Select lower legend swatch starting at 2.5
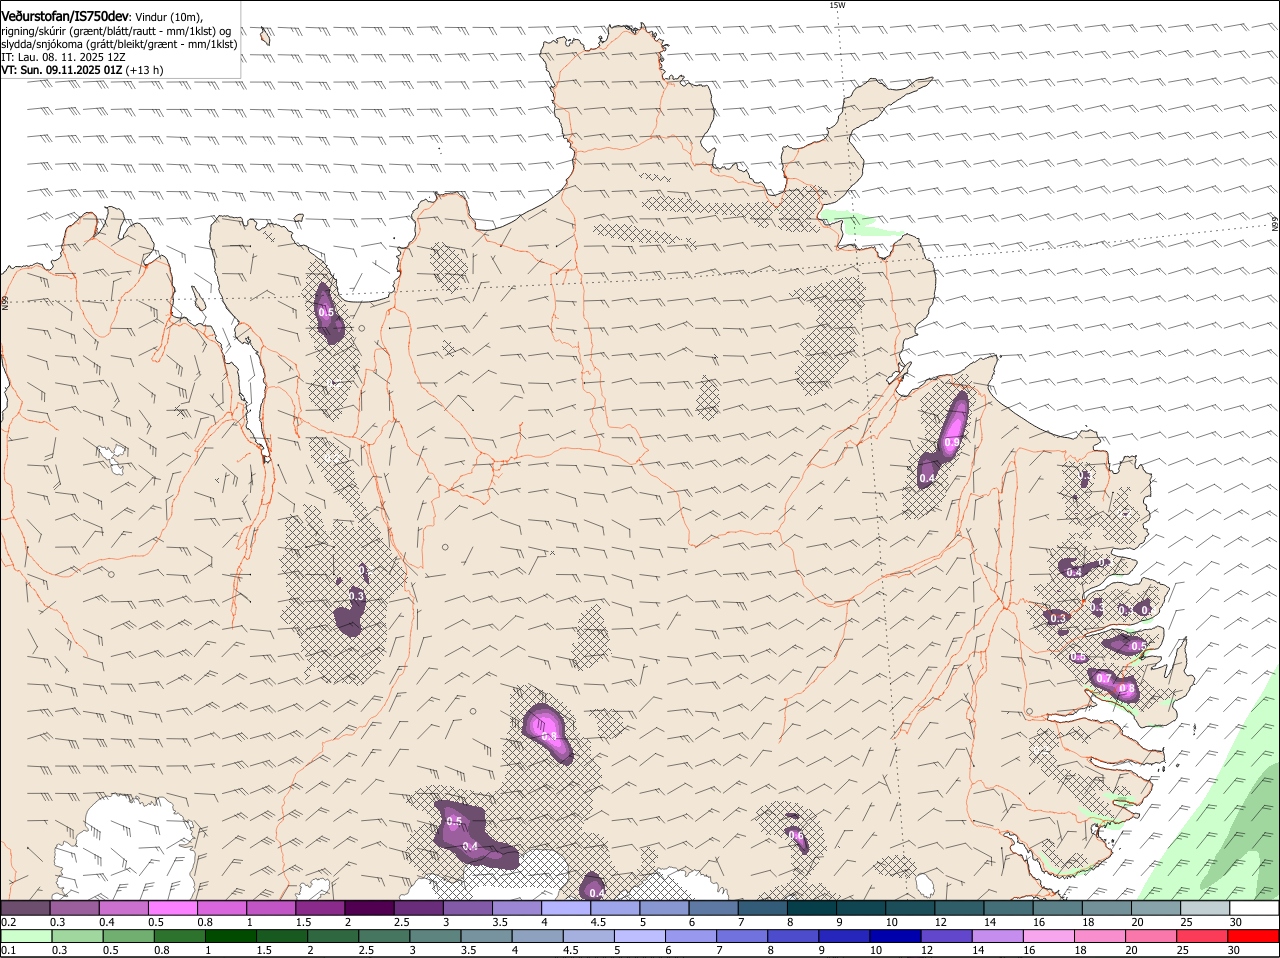 (383, 936)
